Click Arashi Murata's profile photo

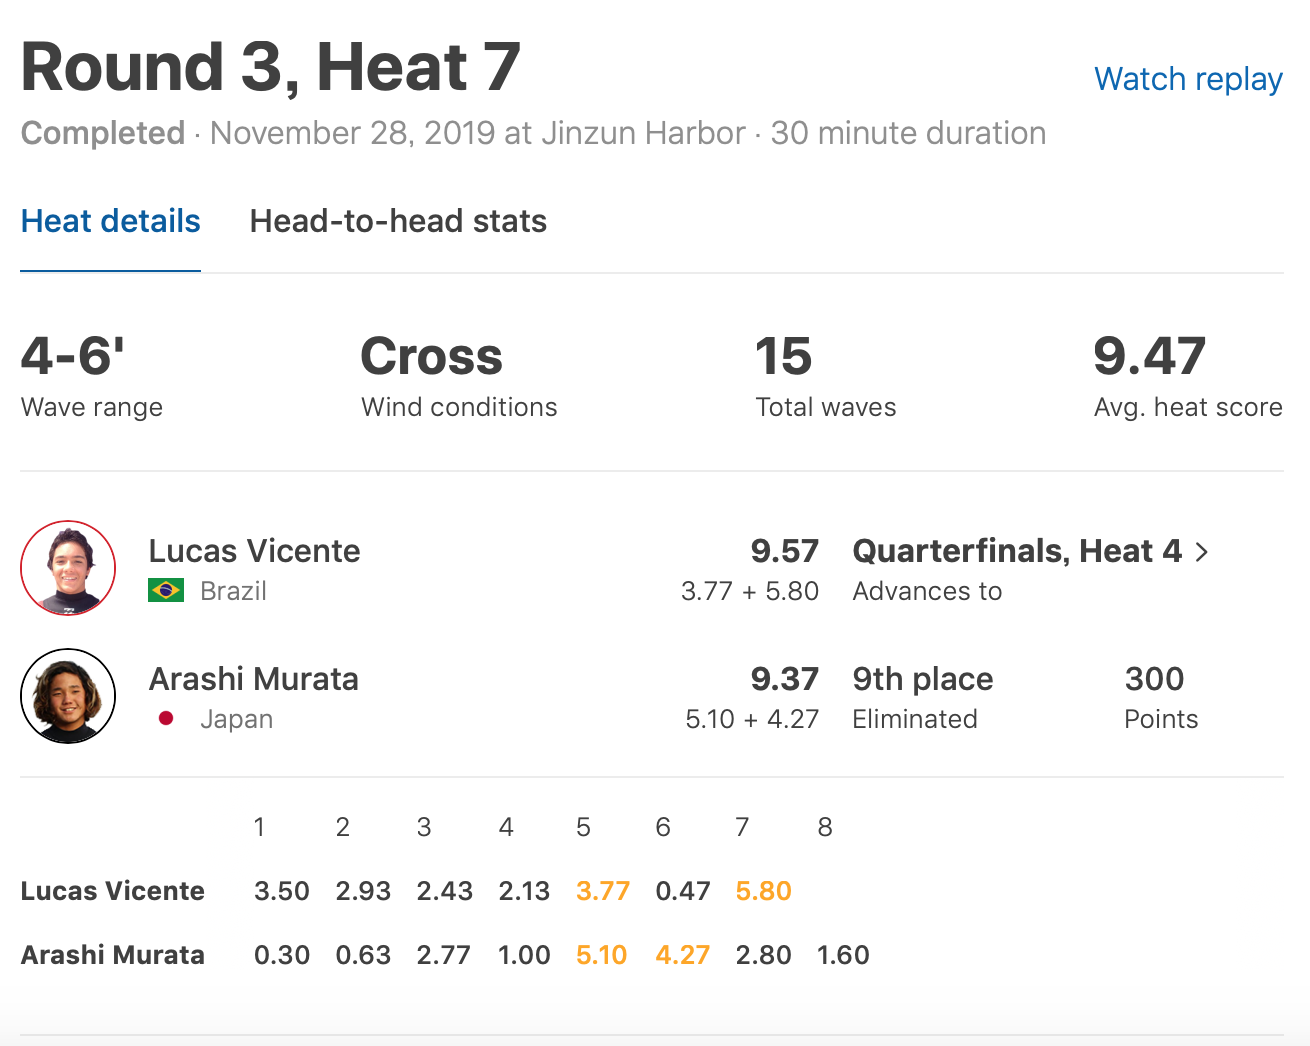[68, 696]
